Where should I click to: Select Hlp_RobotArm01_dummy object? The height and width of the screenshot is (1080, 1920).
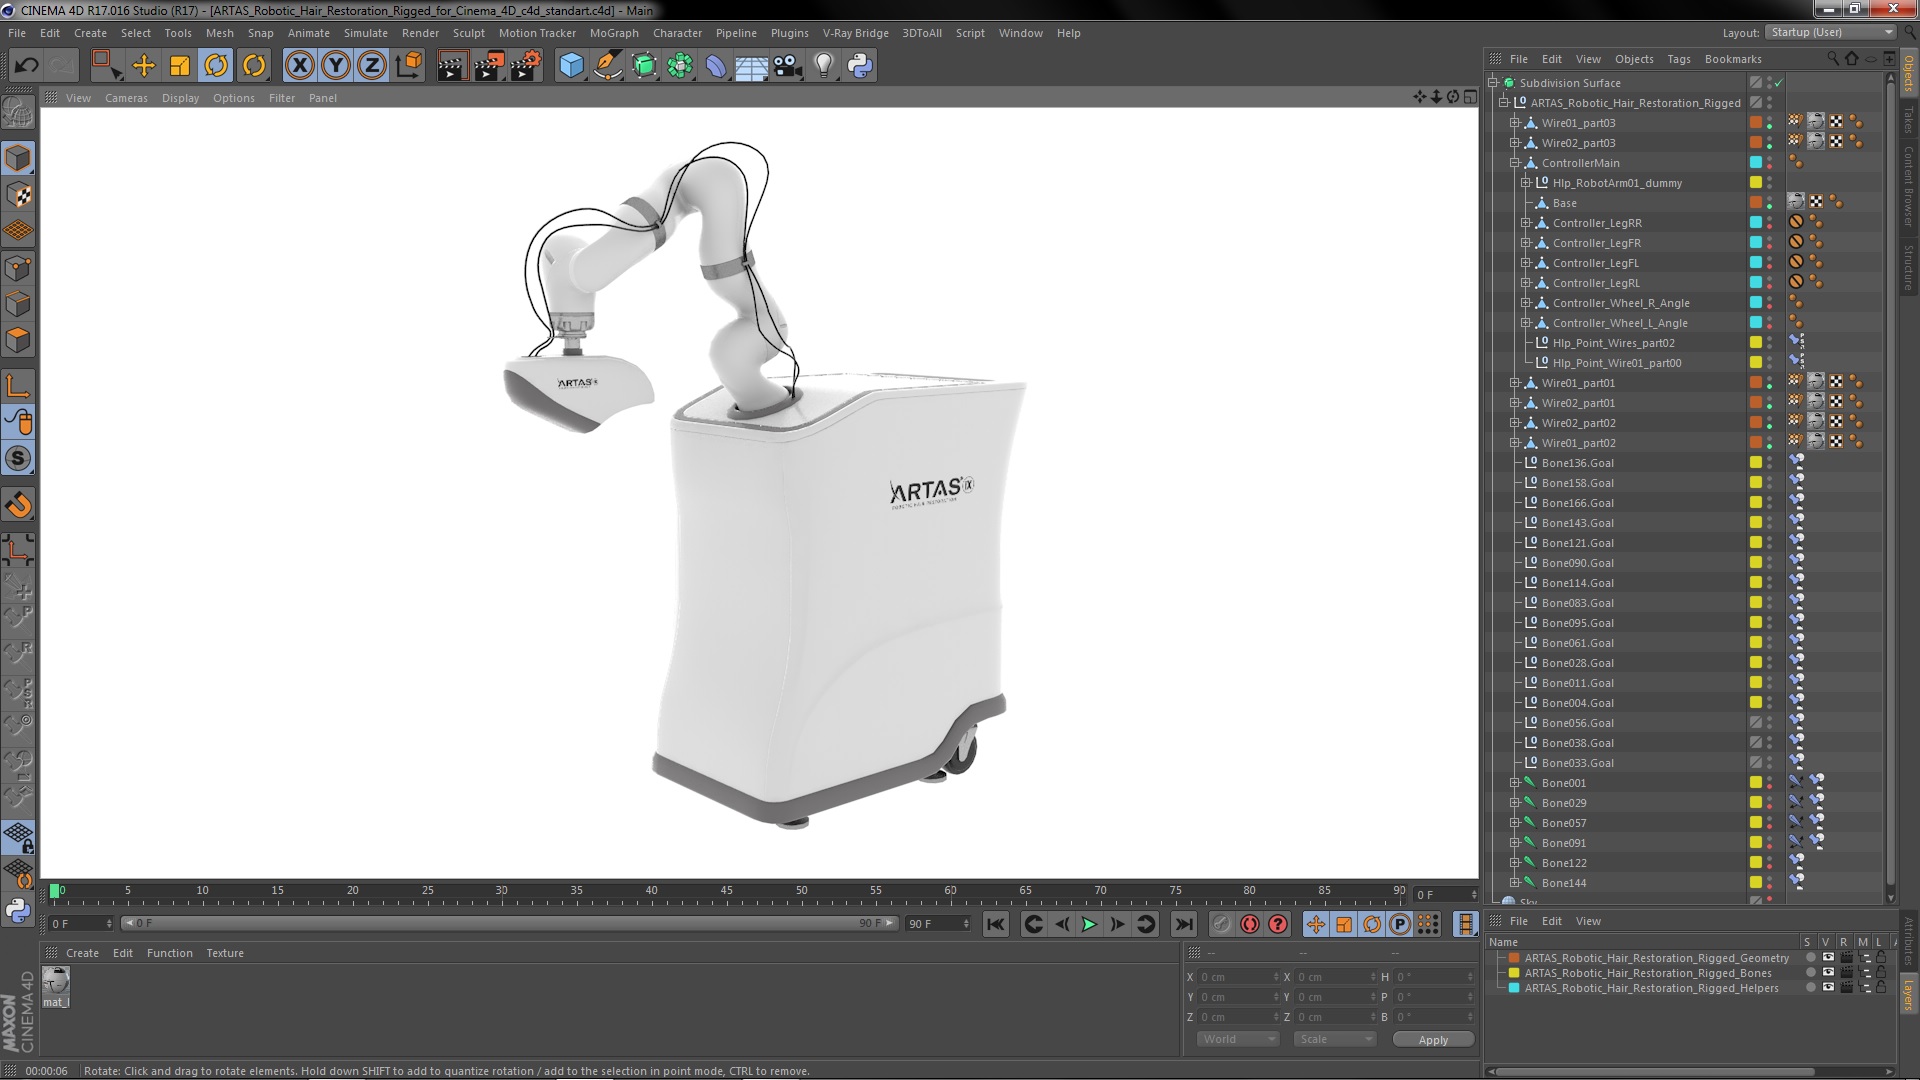1617,183
